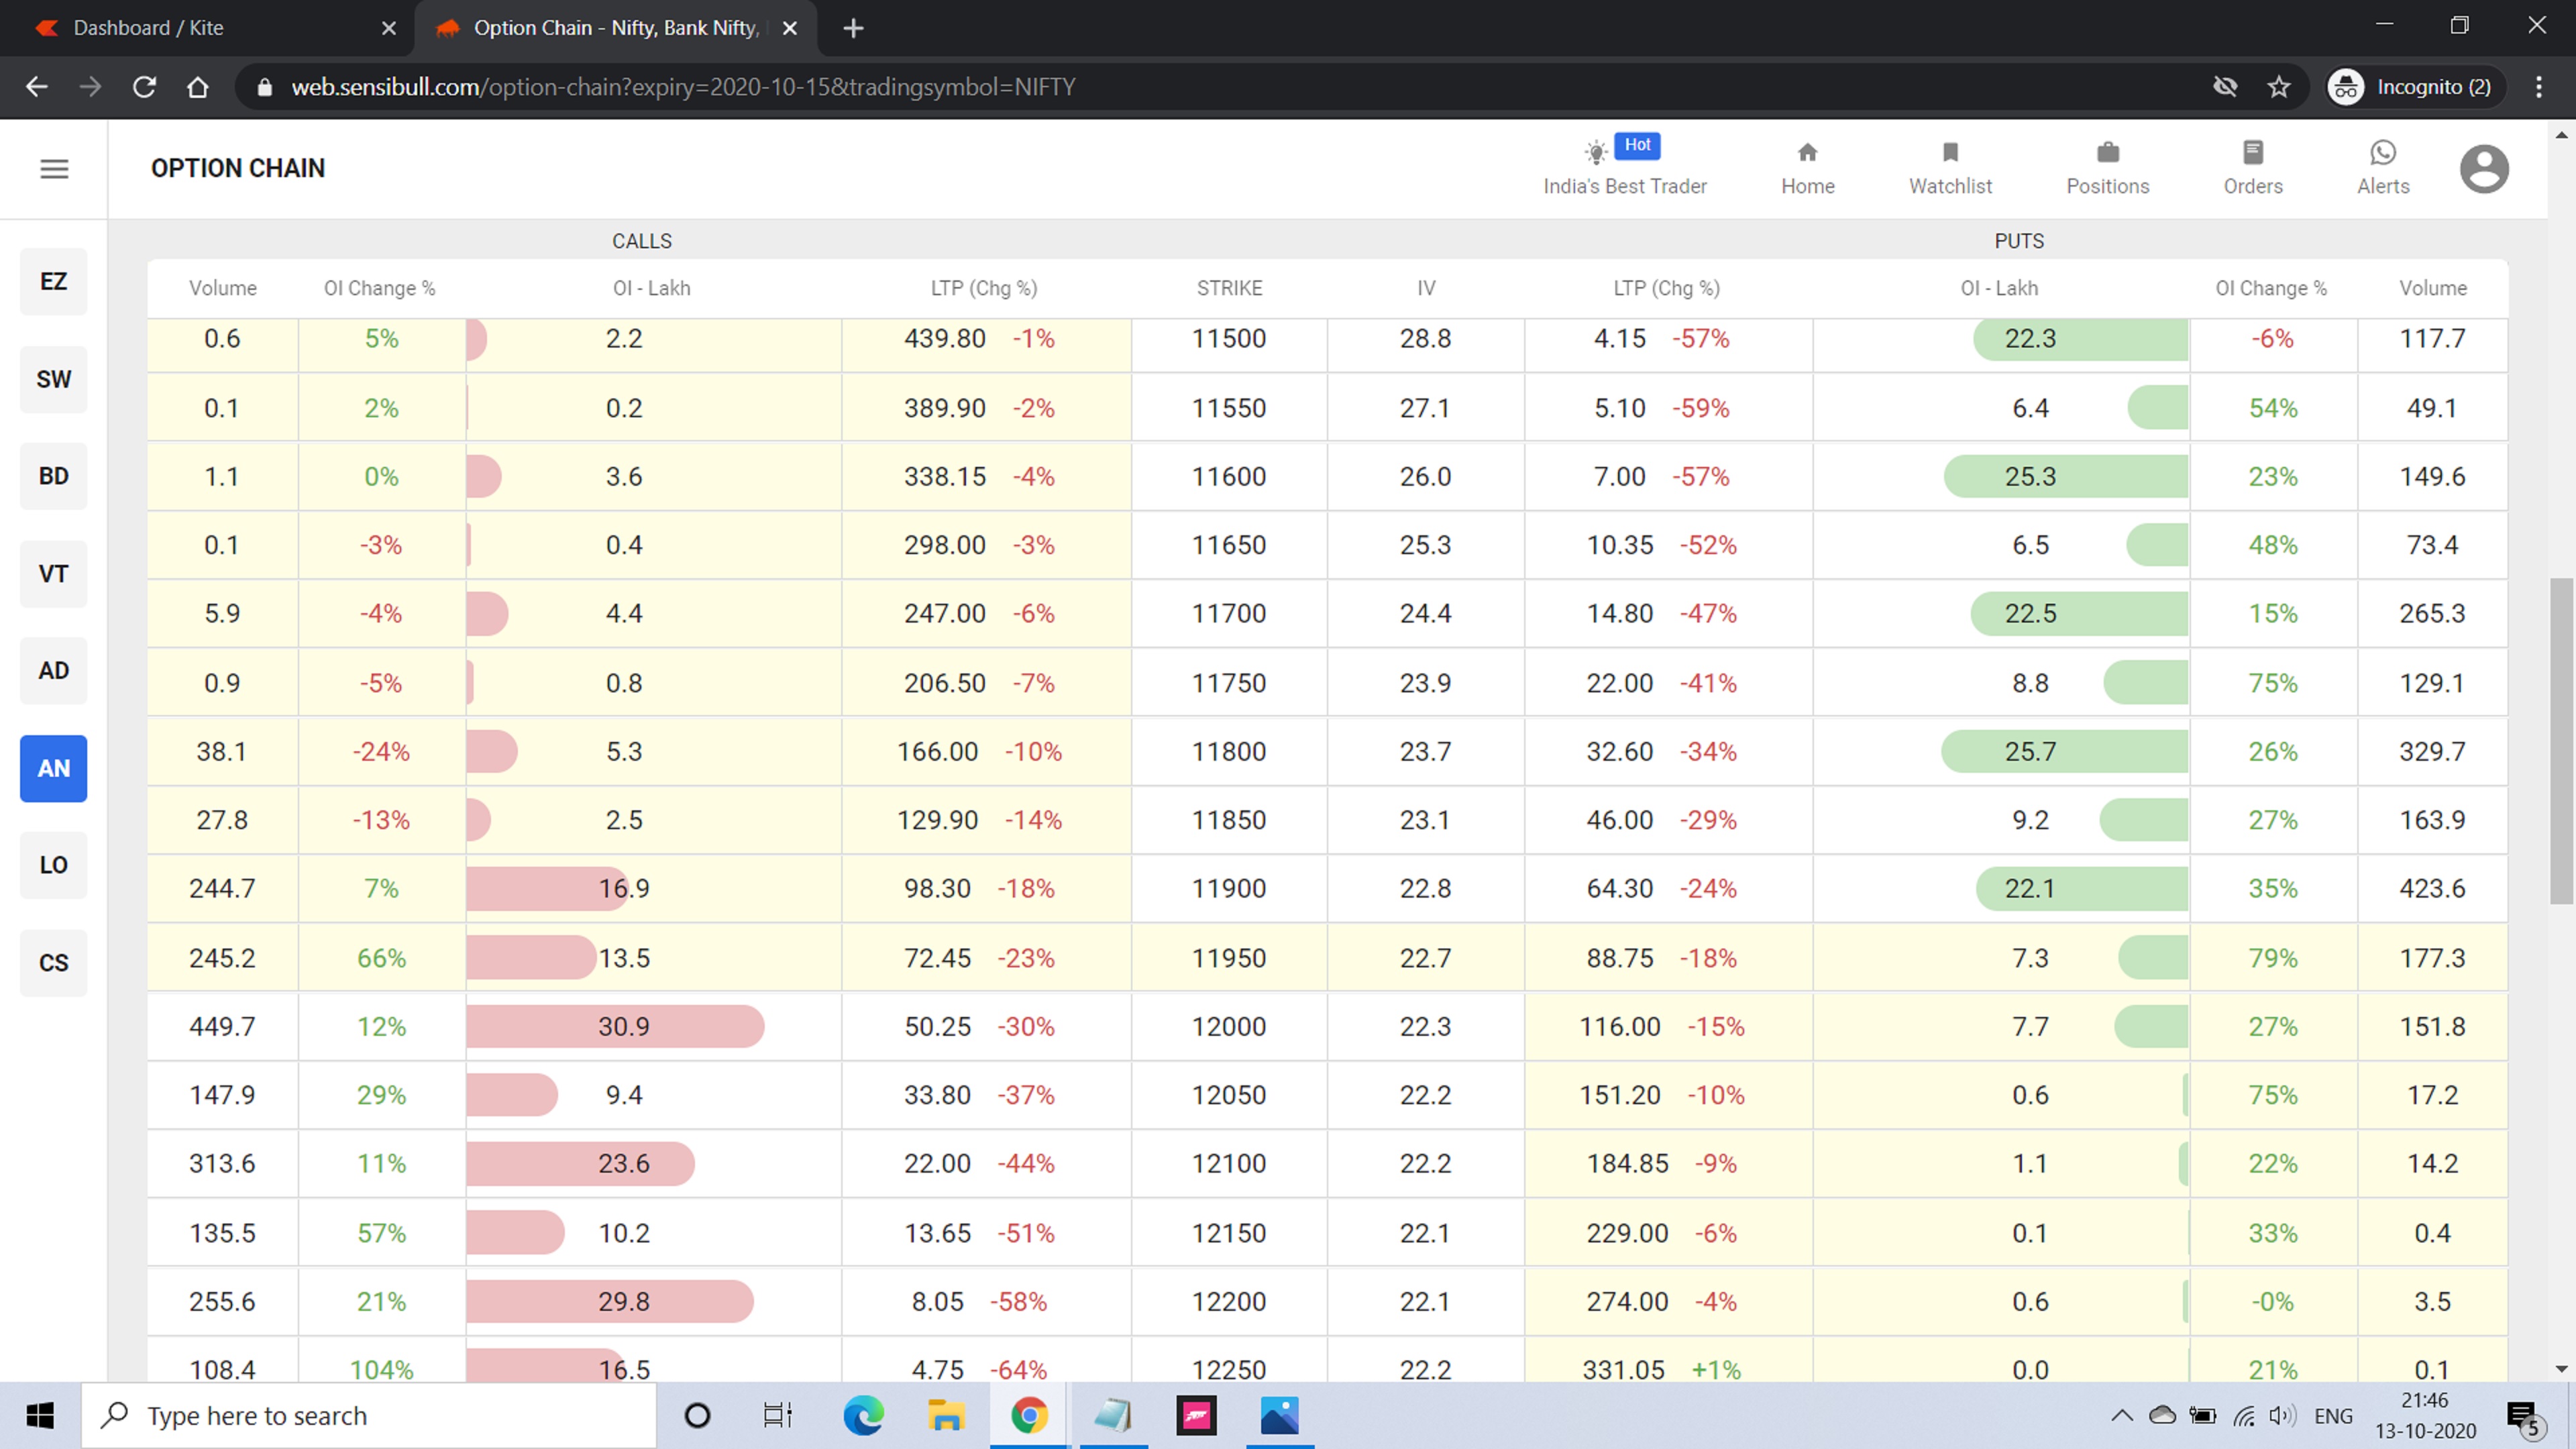
Task: Expand hidden icons in the system tray
Action: pyautogui.click(x=2122, y=1415)
